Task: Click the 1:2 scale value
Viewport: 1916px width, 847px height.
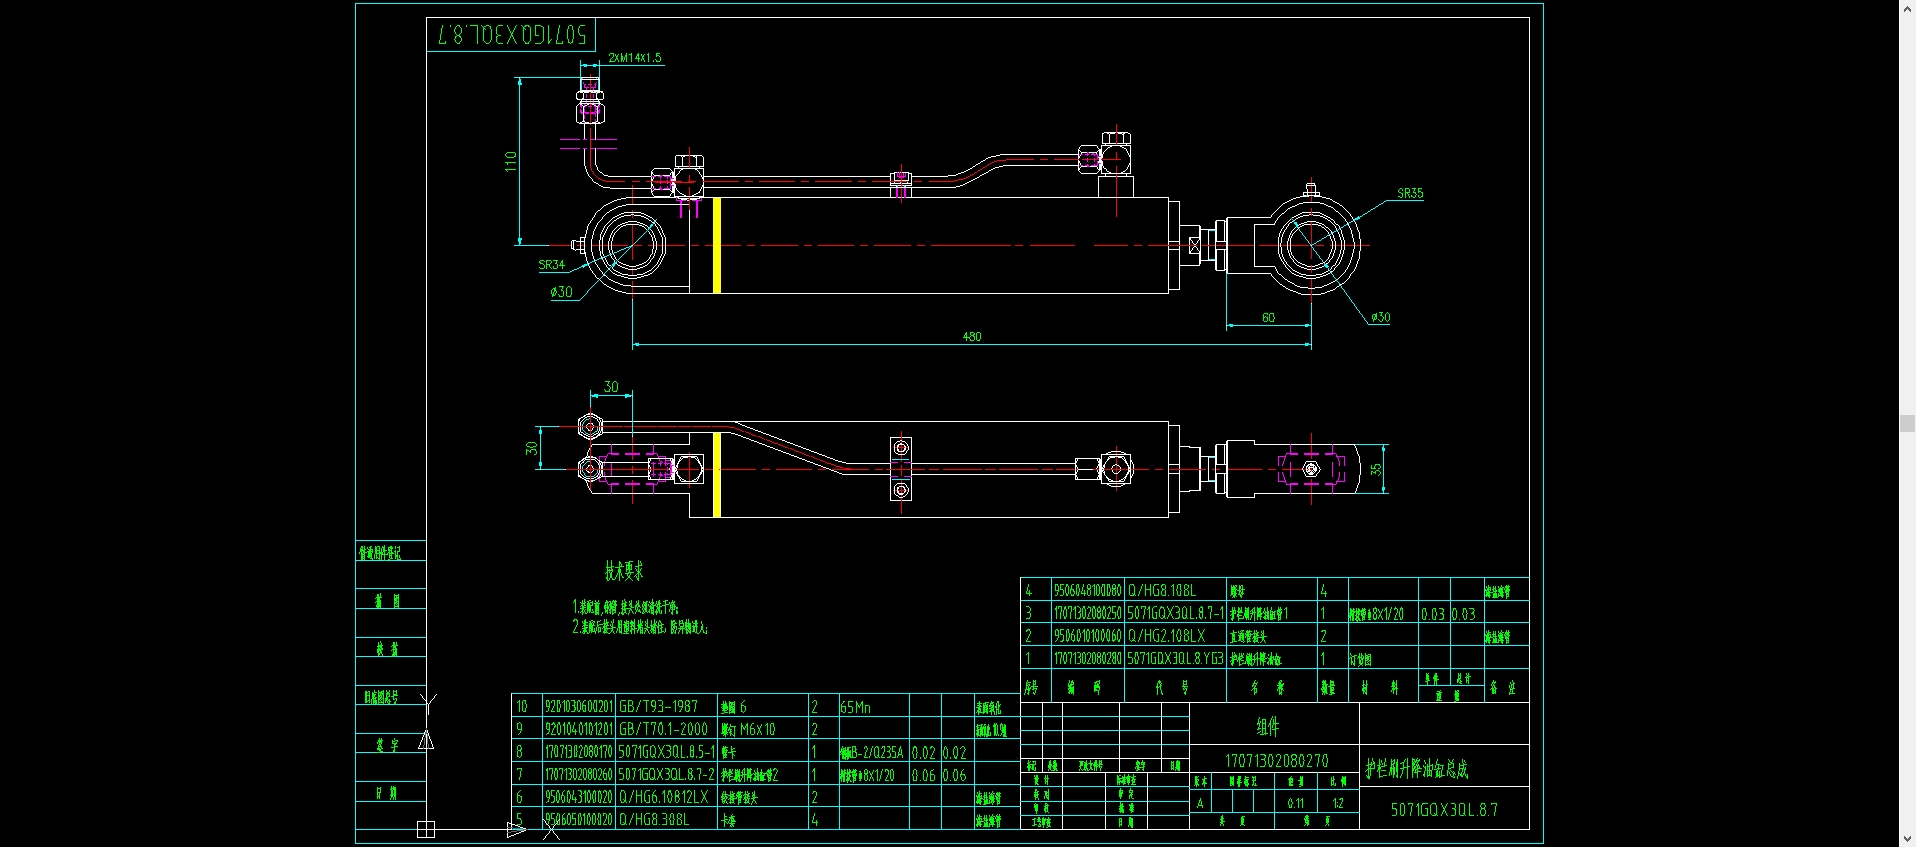Action: (1338, 803)
